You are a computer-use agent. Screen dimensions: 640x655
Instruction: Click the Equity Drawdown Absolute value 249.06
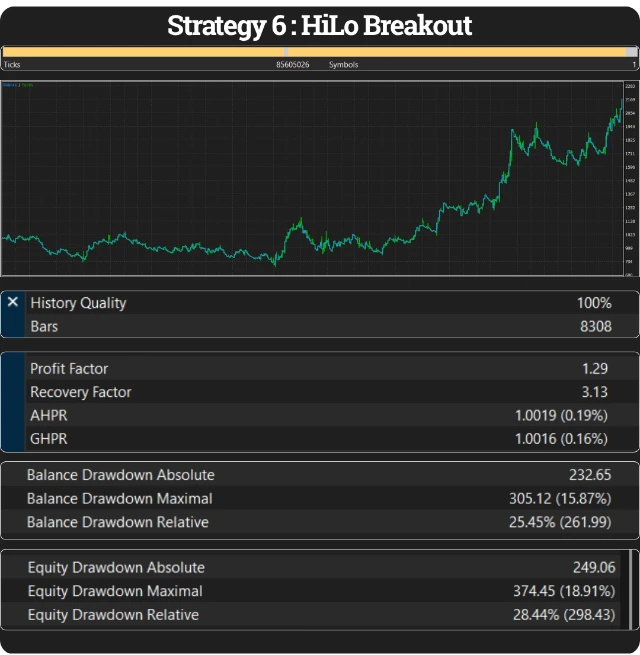(591, 567)
